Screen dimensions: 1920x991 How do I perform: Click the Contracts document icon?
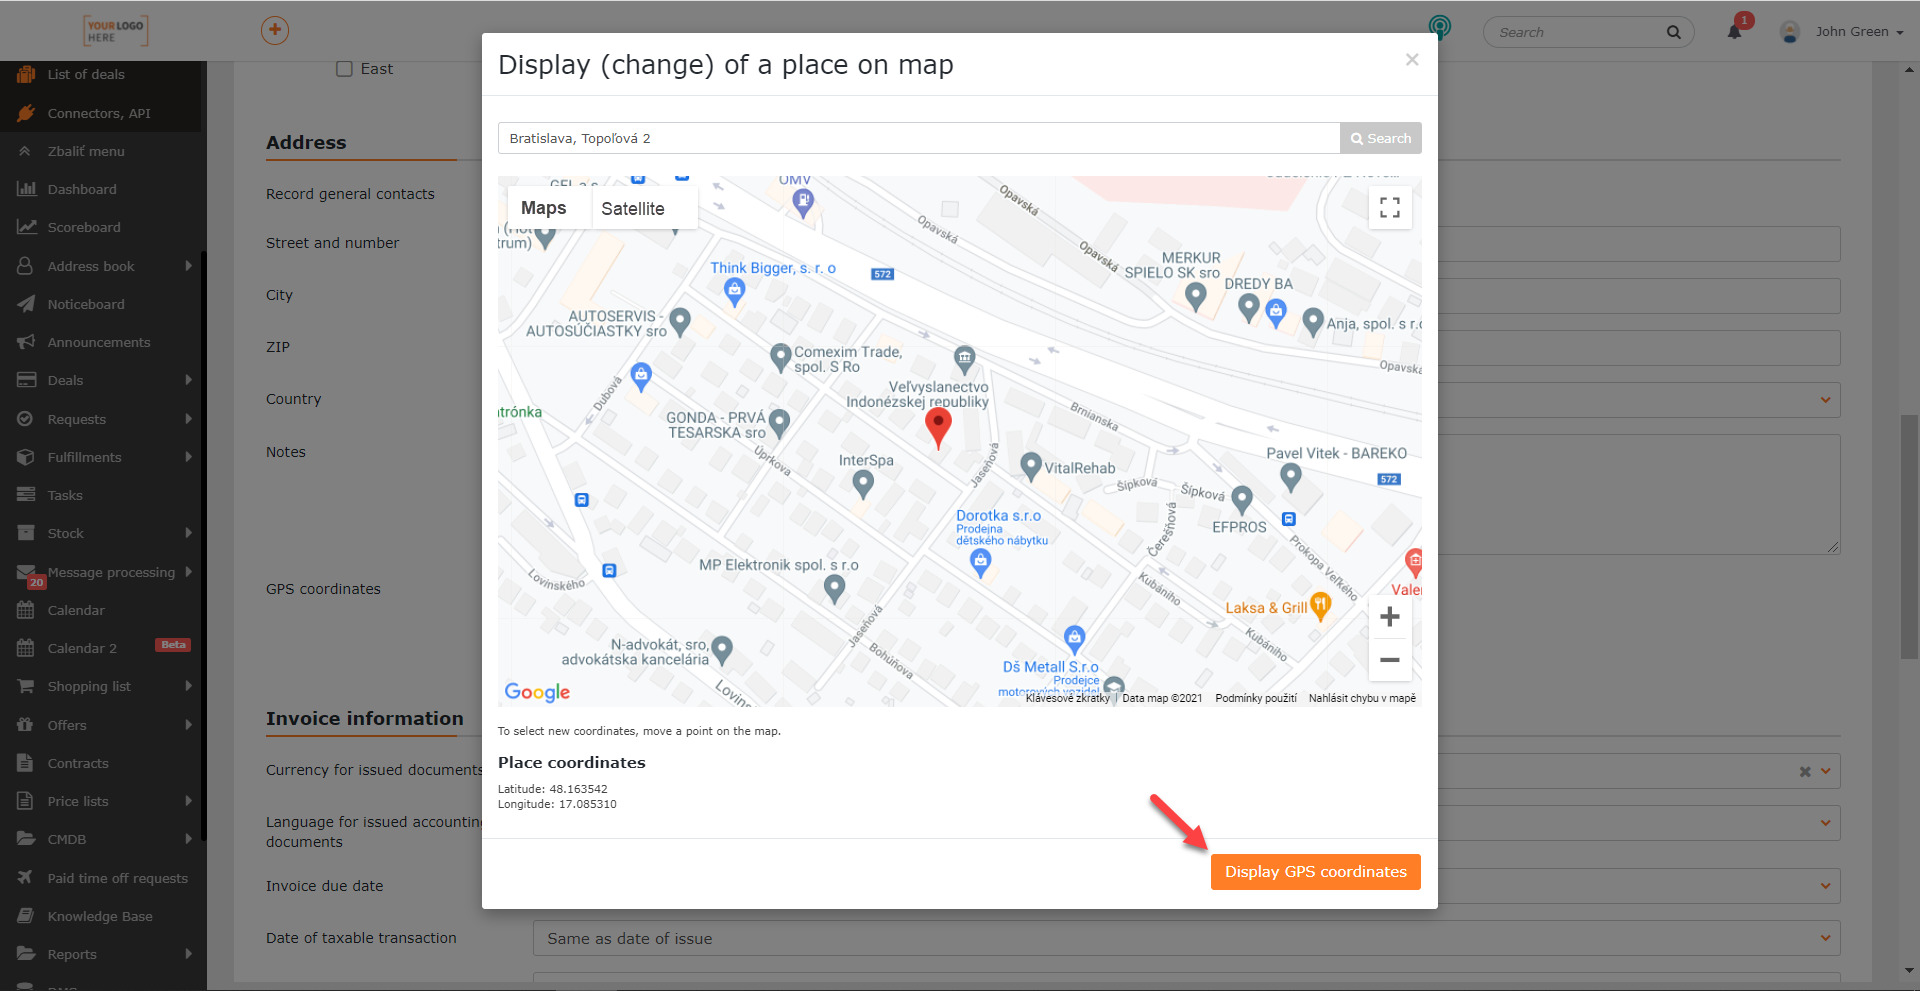coord(26,763)
